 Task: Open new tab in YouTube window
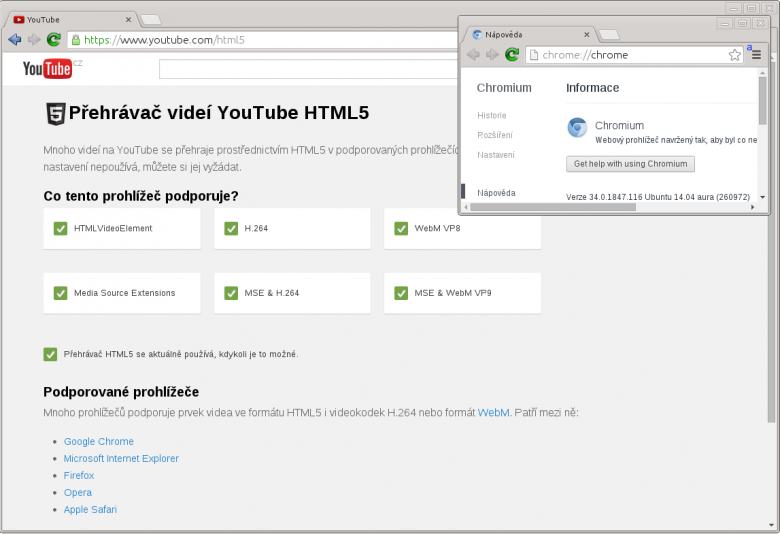click(x=151, y=20)
